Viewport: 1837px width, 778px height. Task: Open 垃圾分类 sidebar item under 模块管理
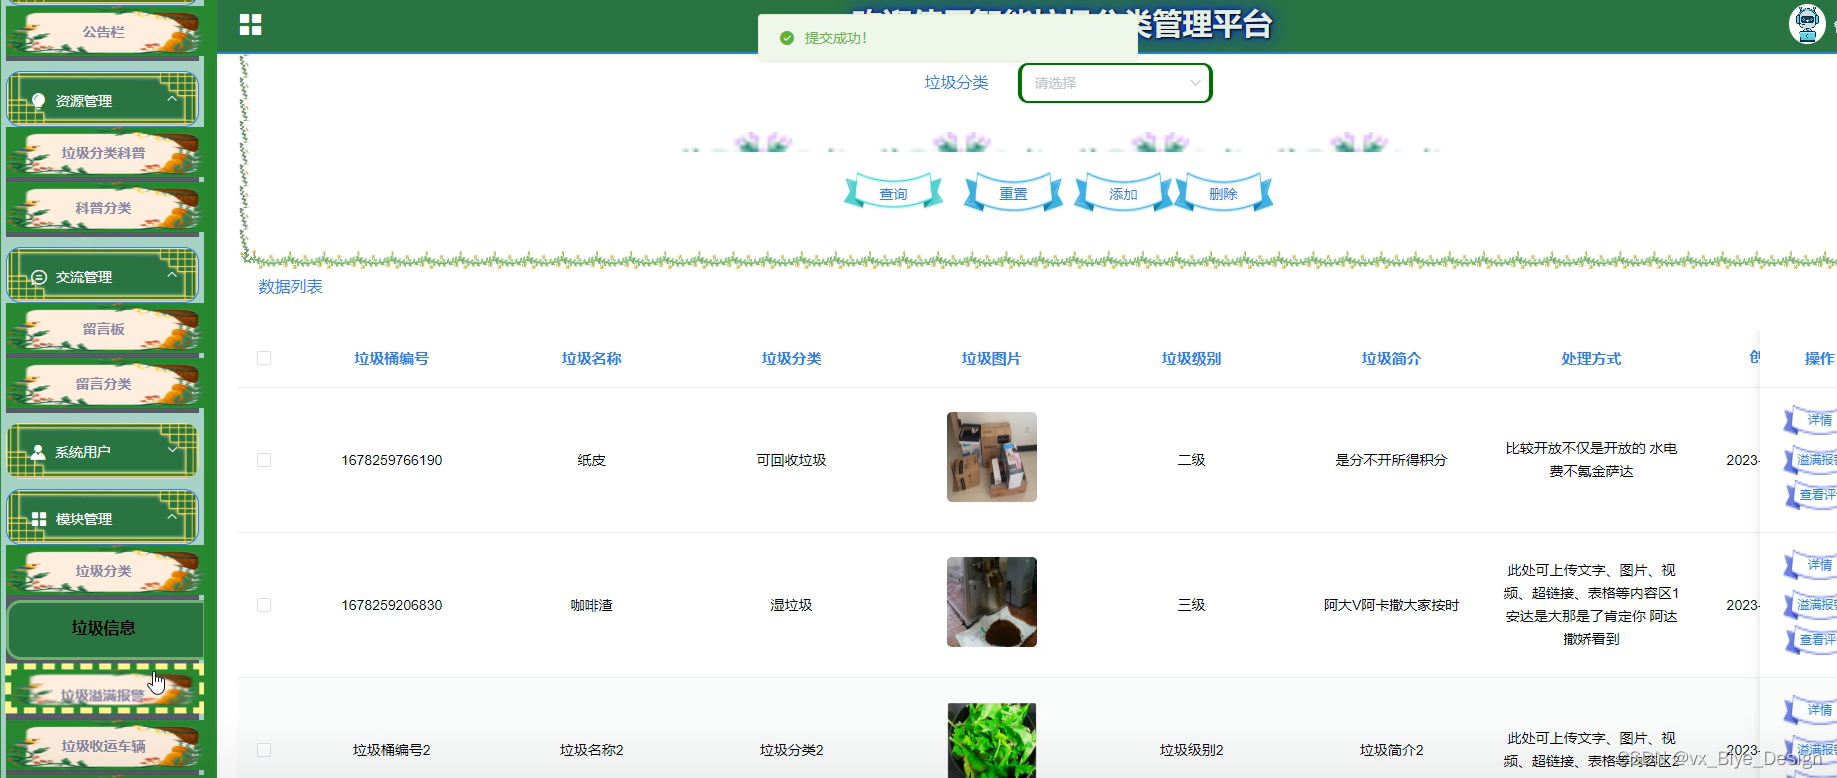click(x=103, y=571)
